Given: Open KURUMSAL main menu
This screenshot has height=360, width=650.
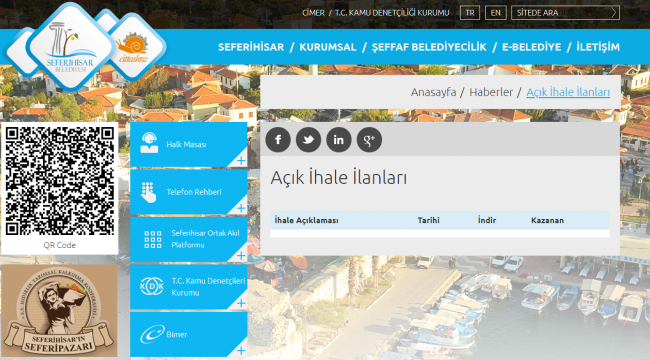Looking at the screenshot, I should coord(328,47).
